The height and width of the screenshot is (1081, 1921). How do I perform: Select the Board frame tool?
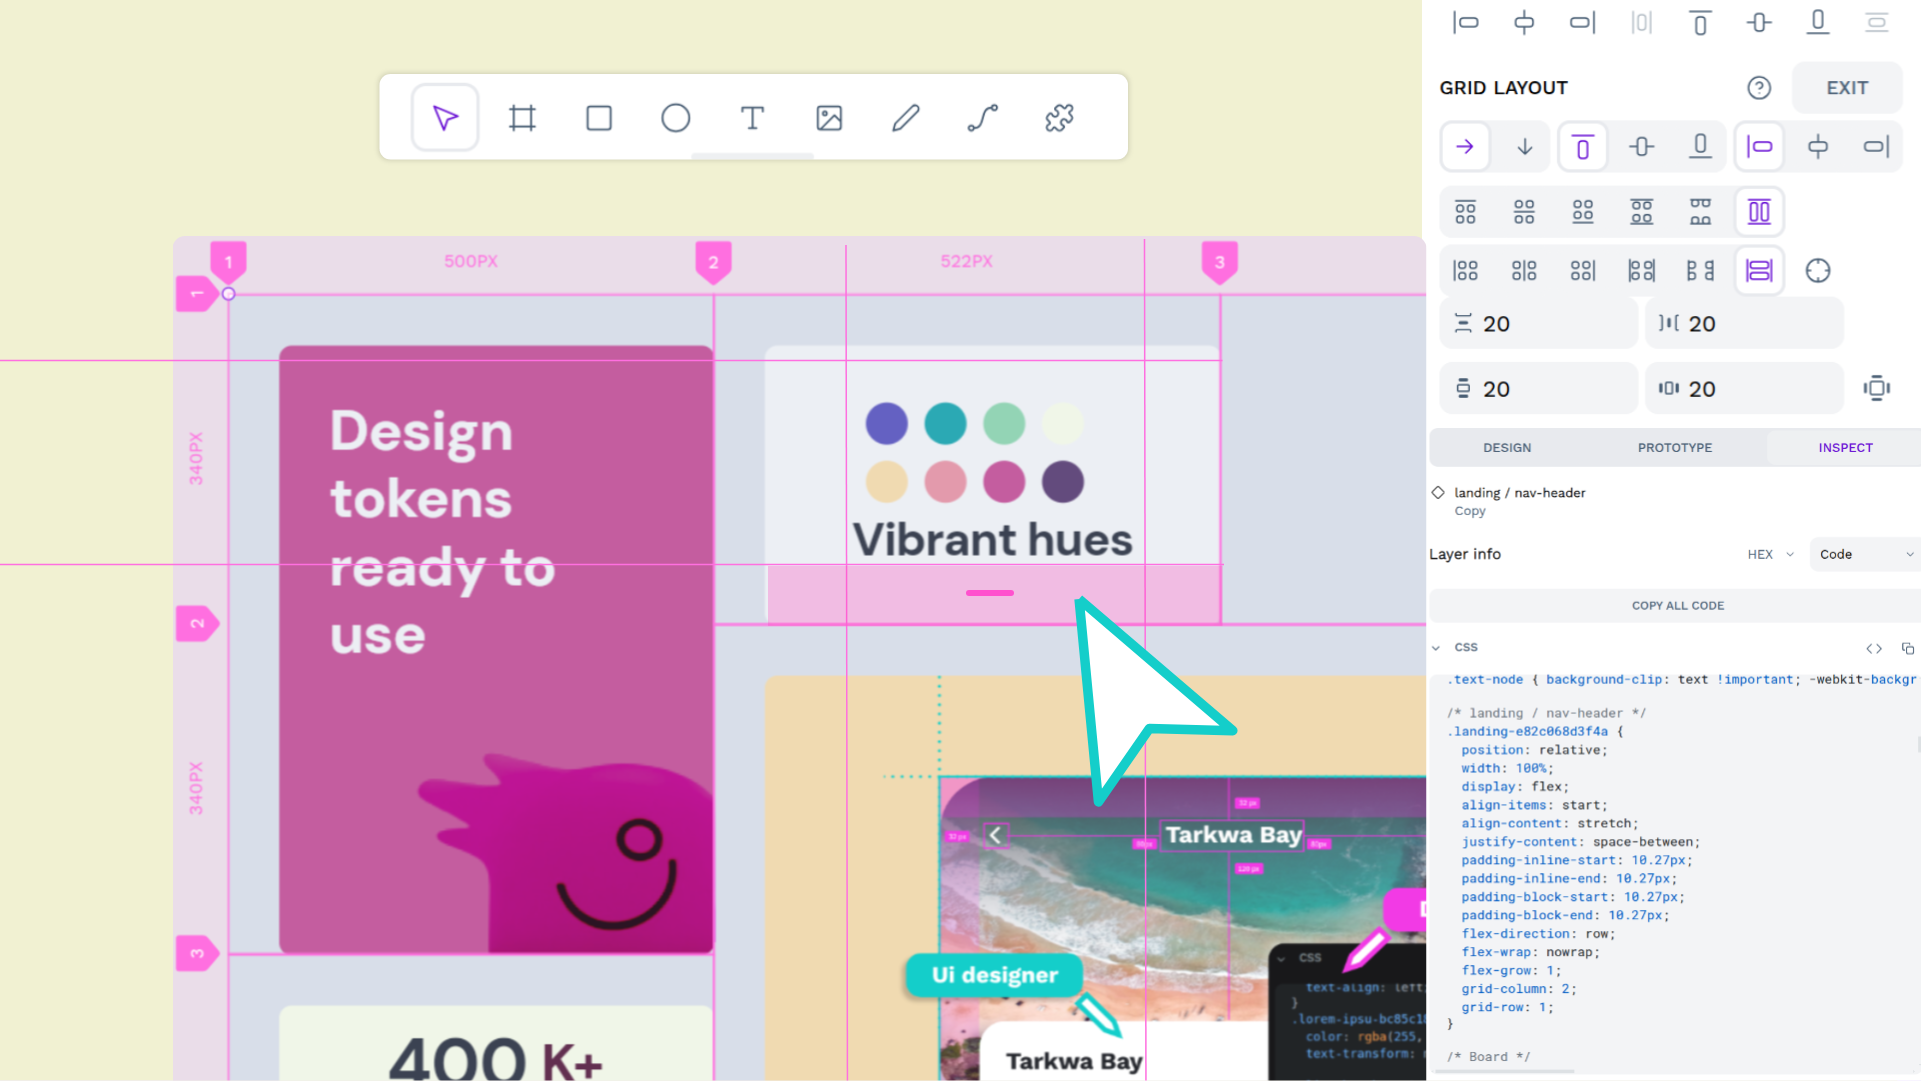coord(522,118)
